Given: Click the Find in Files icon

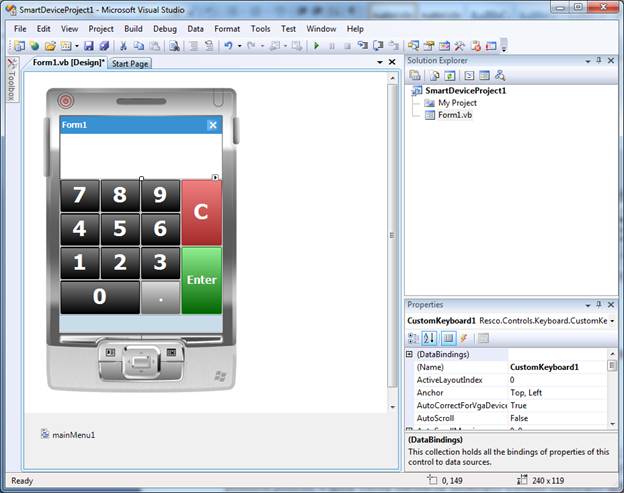Looking at the screenshot, I should (x=174, y=46).
